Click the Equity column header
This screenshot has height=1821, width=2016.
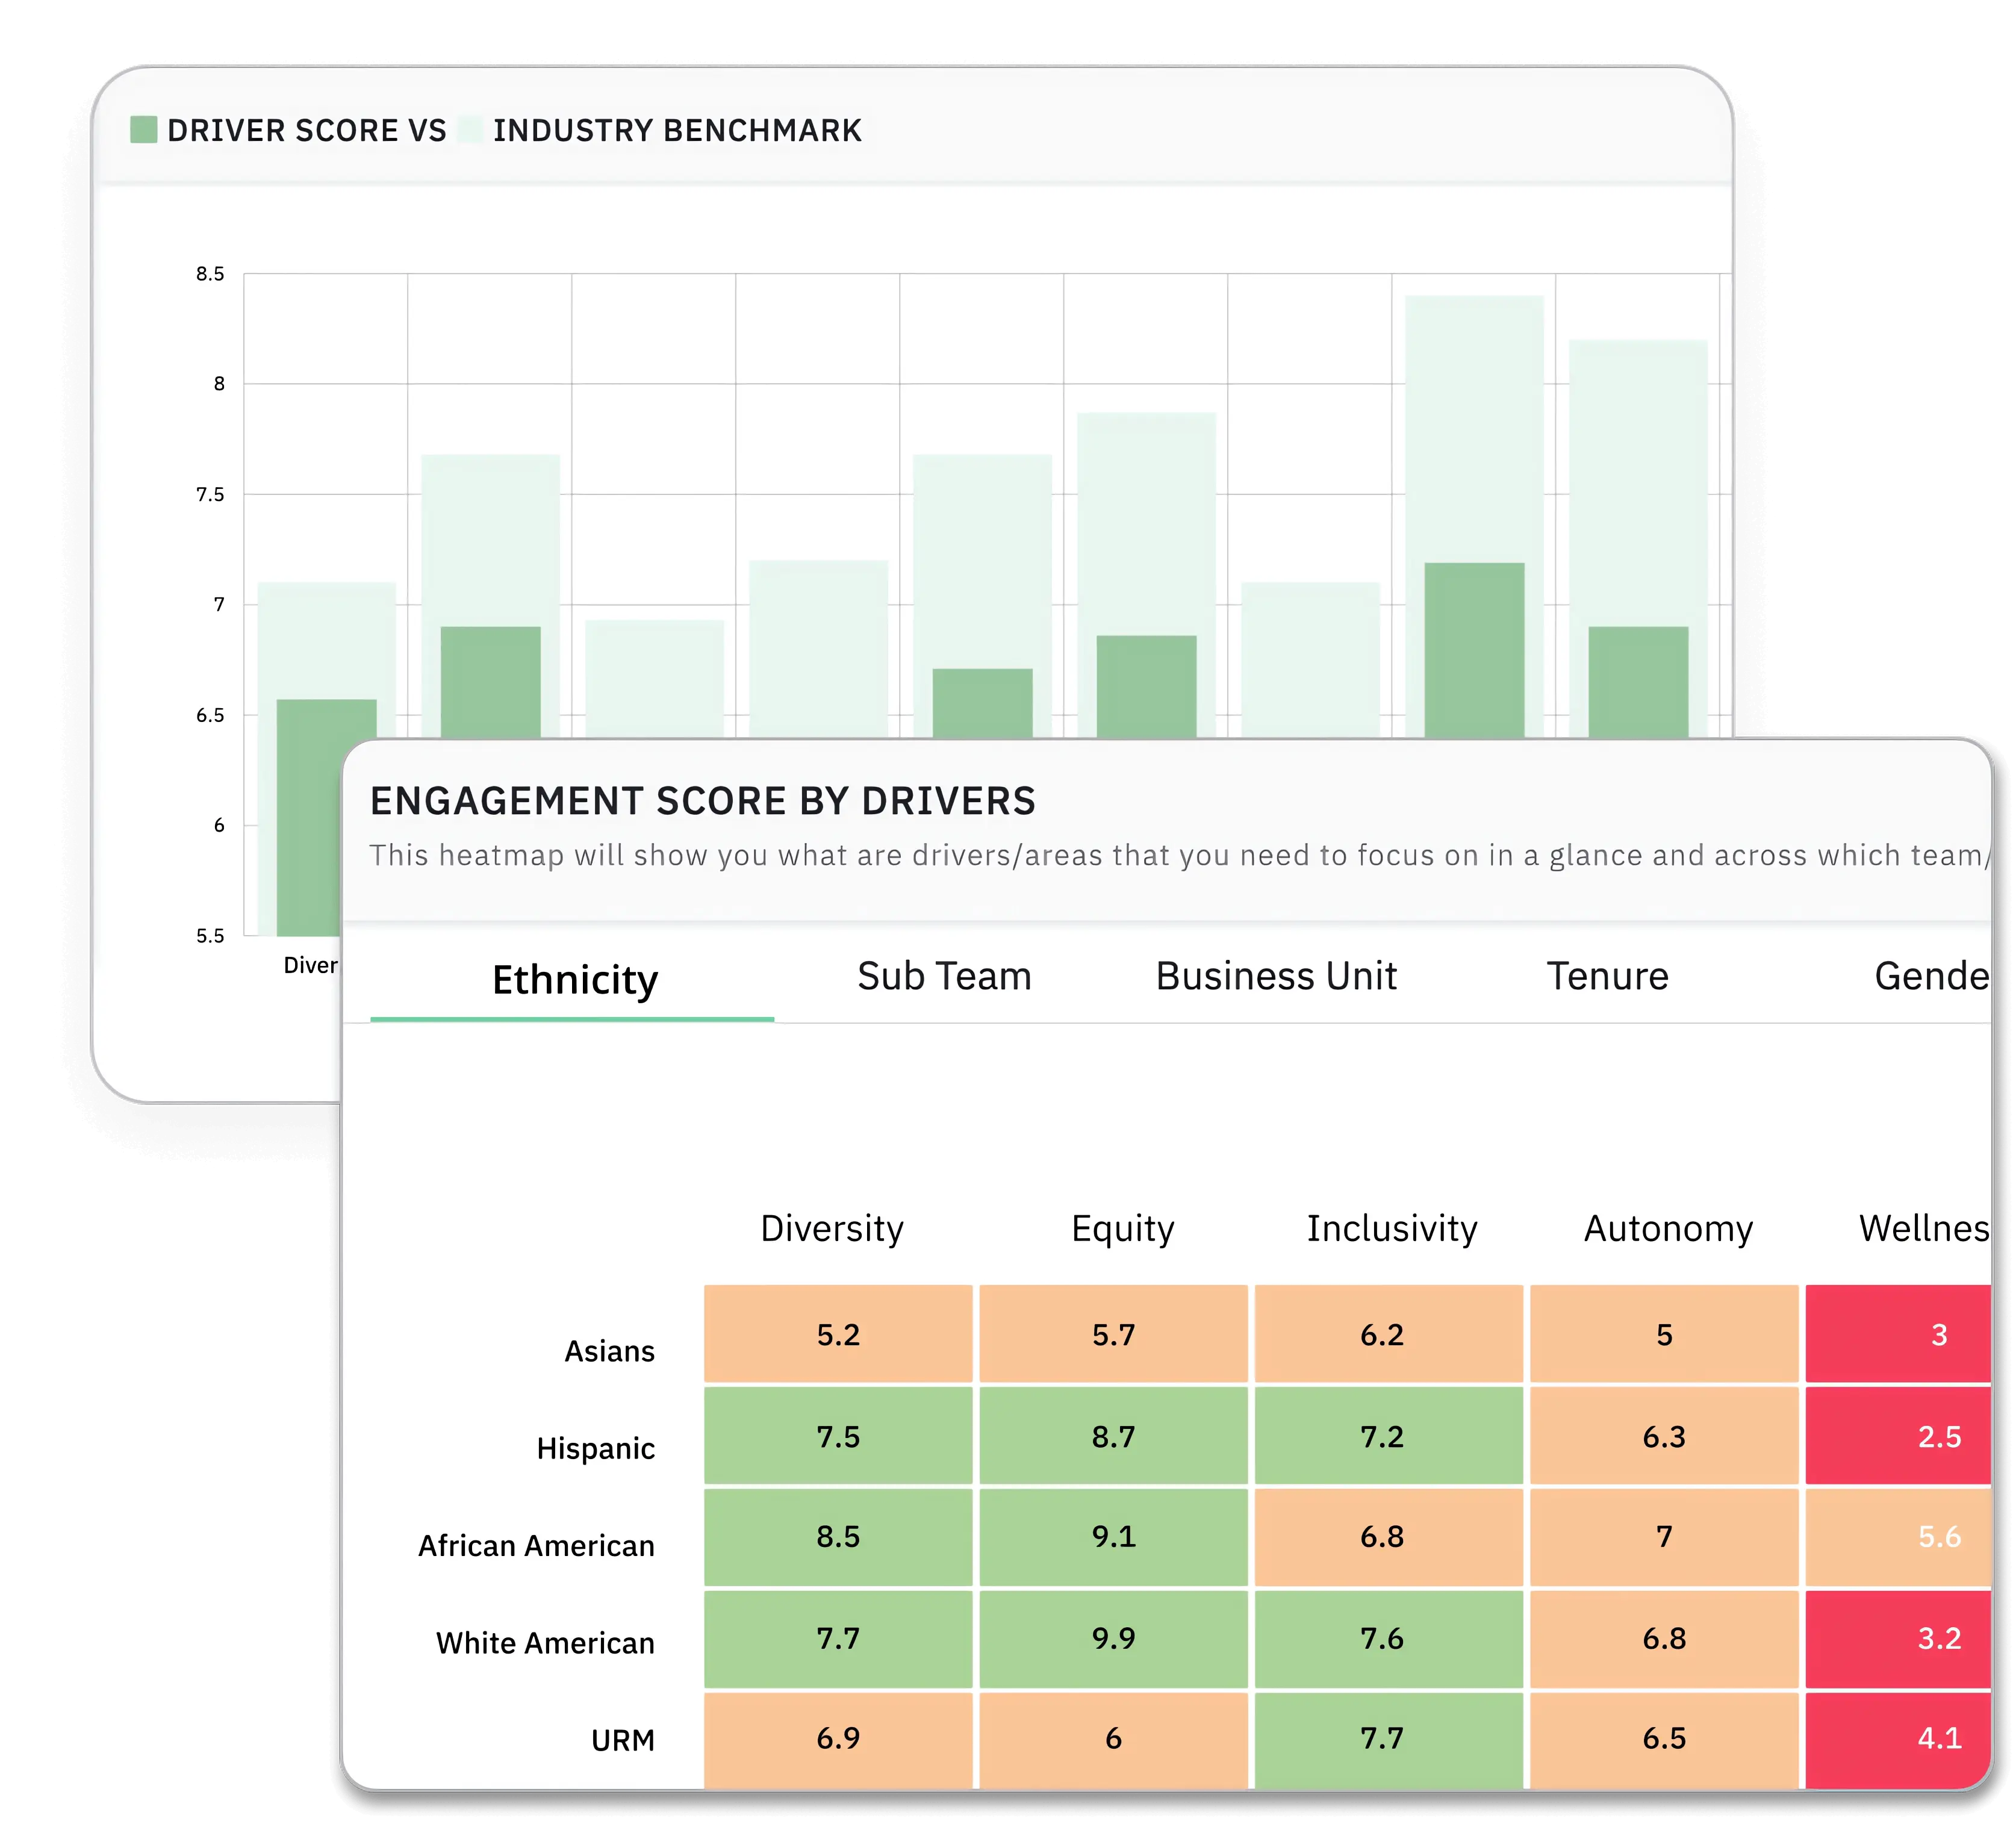(1122, 1228)
